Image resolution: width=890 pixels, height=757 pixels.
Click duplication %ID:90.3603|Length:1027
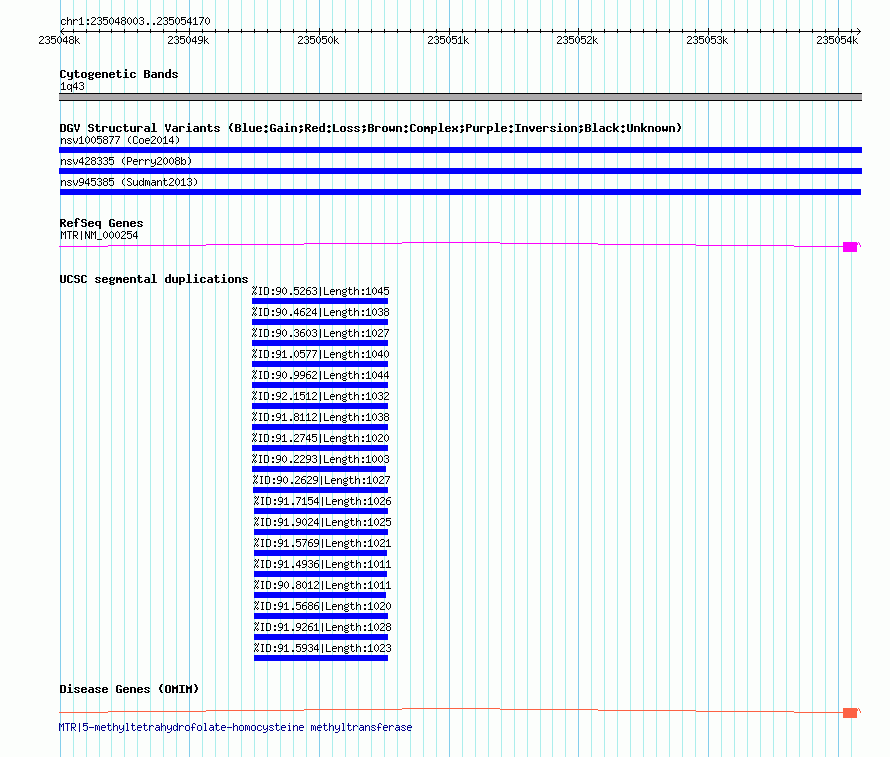point(321,333)
